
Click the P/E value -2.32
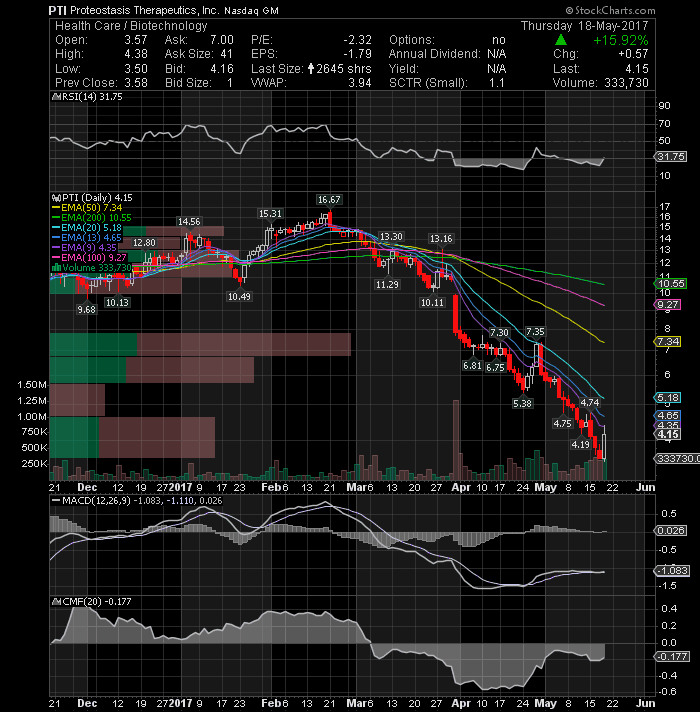tap(357, 40)
